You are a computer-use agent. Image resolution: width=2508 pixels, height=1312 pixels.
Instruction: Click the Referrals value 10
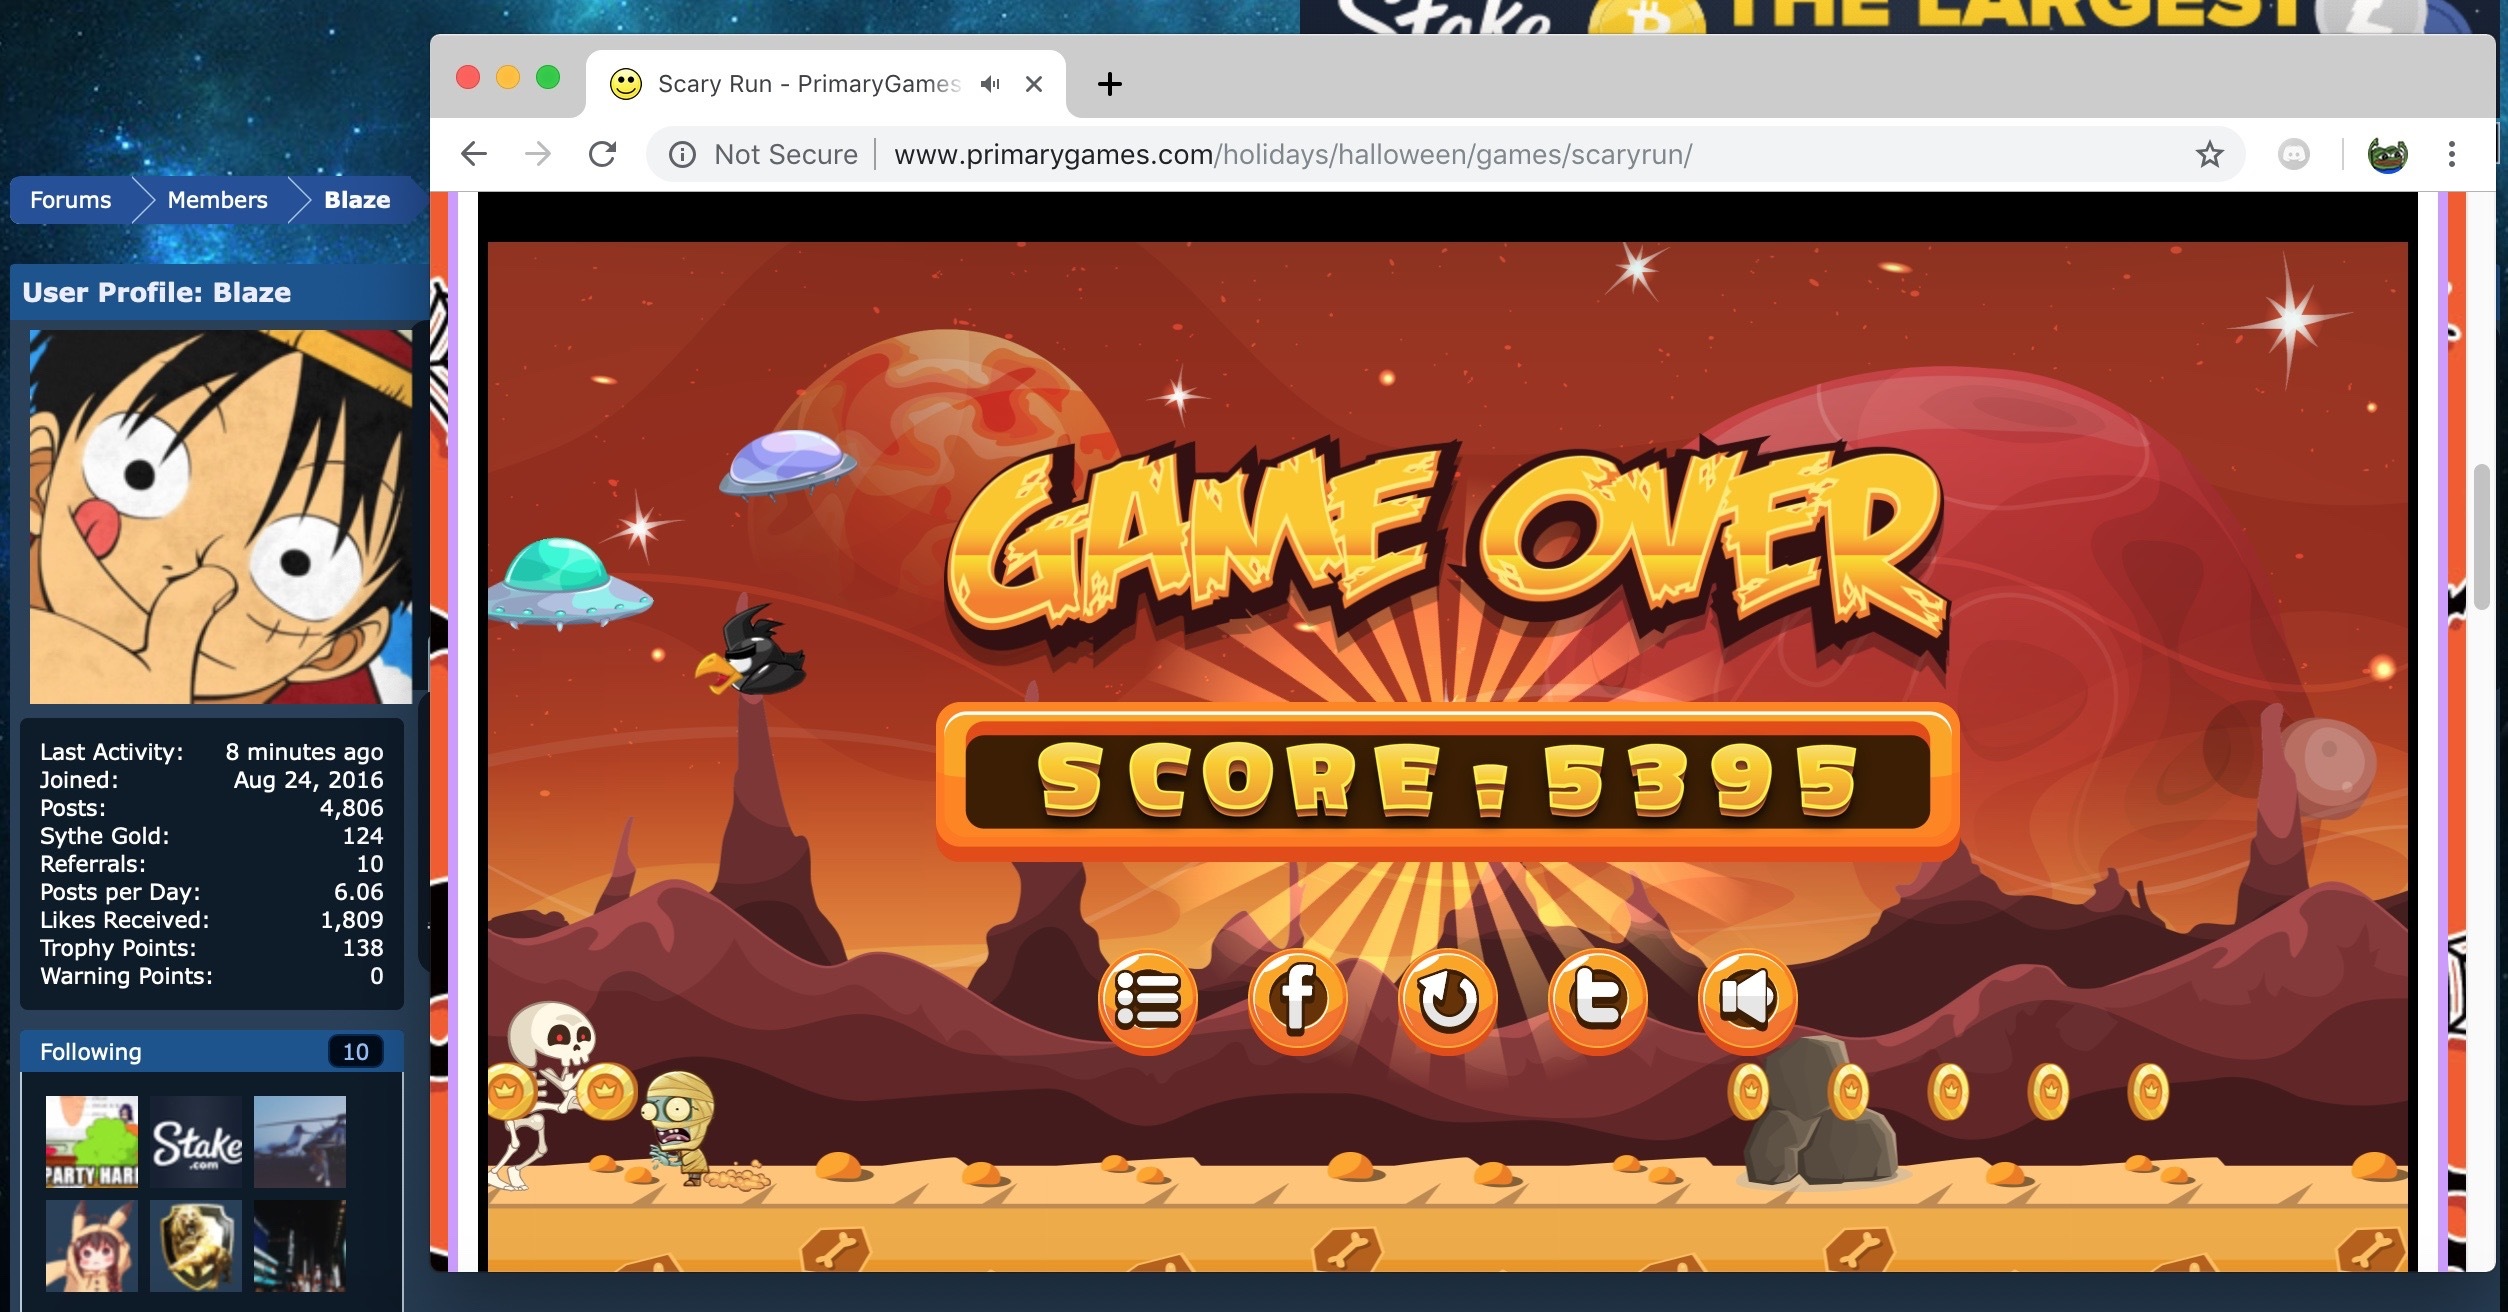pos(370,864)
